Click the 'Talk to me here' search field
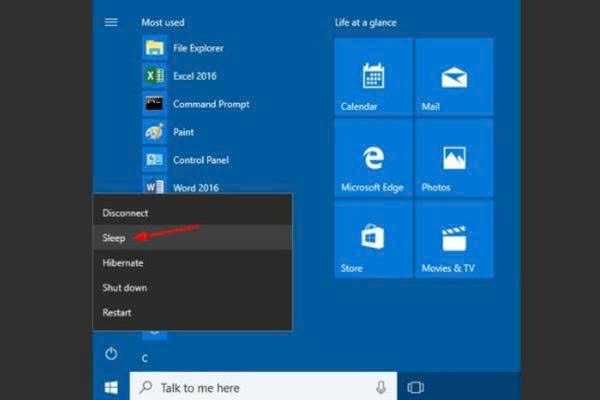This screenshot has width=600, height=400. click(263, 386)
